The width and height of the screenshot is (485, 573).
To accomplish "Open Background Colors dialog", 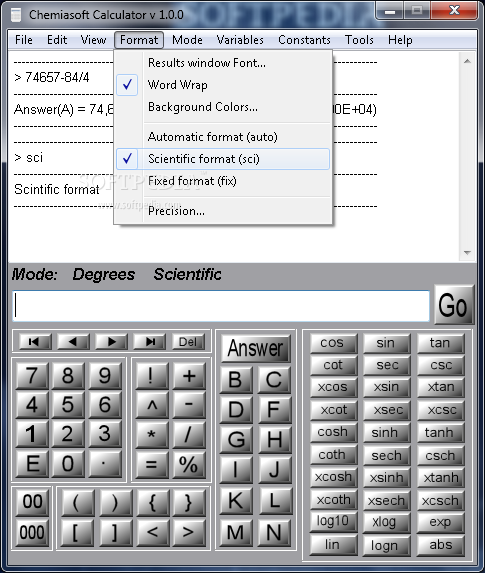I will pos(223,107).
